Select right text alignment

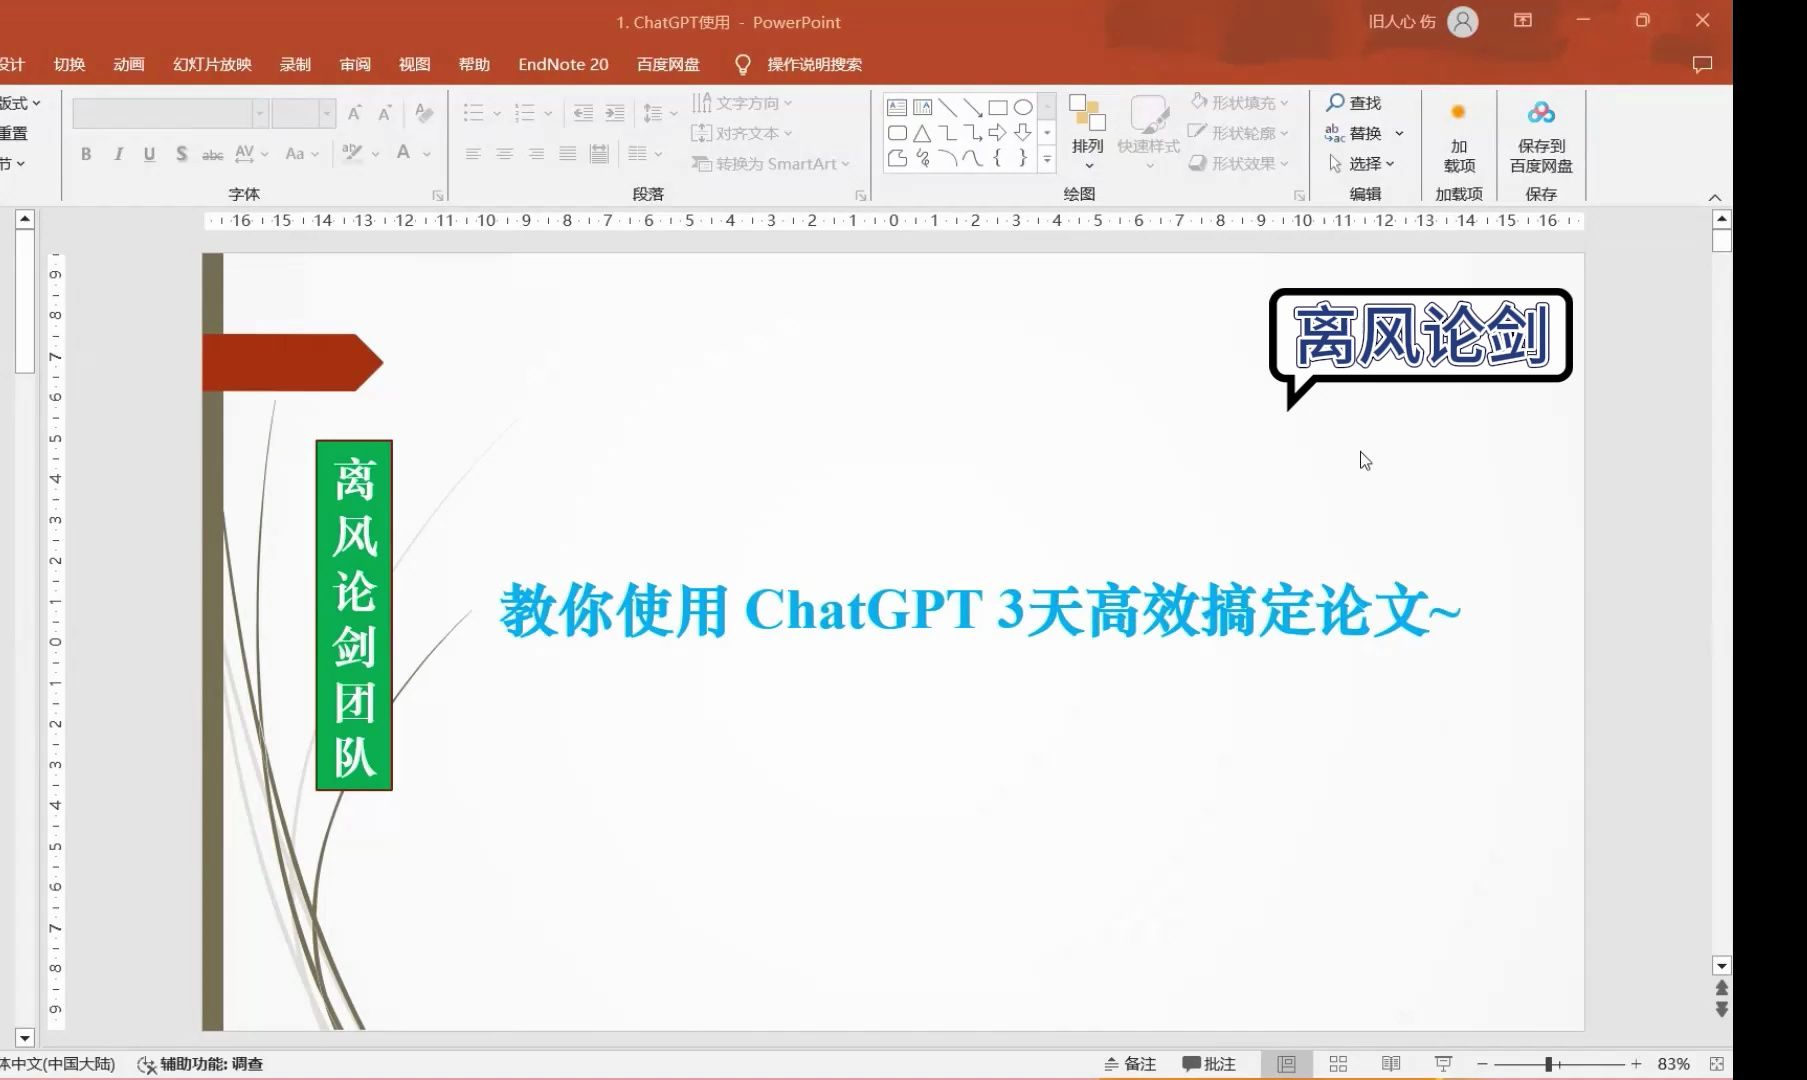click(537, 154)
